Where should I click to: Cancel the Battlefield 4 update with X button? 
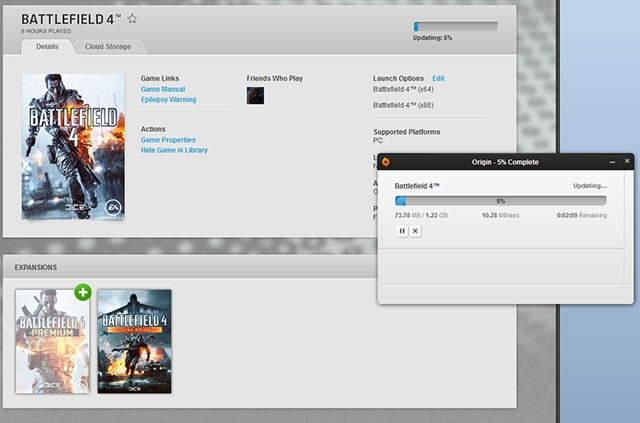click(415, 231)
